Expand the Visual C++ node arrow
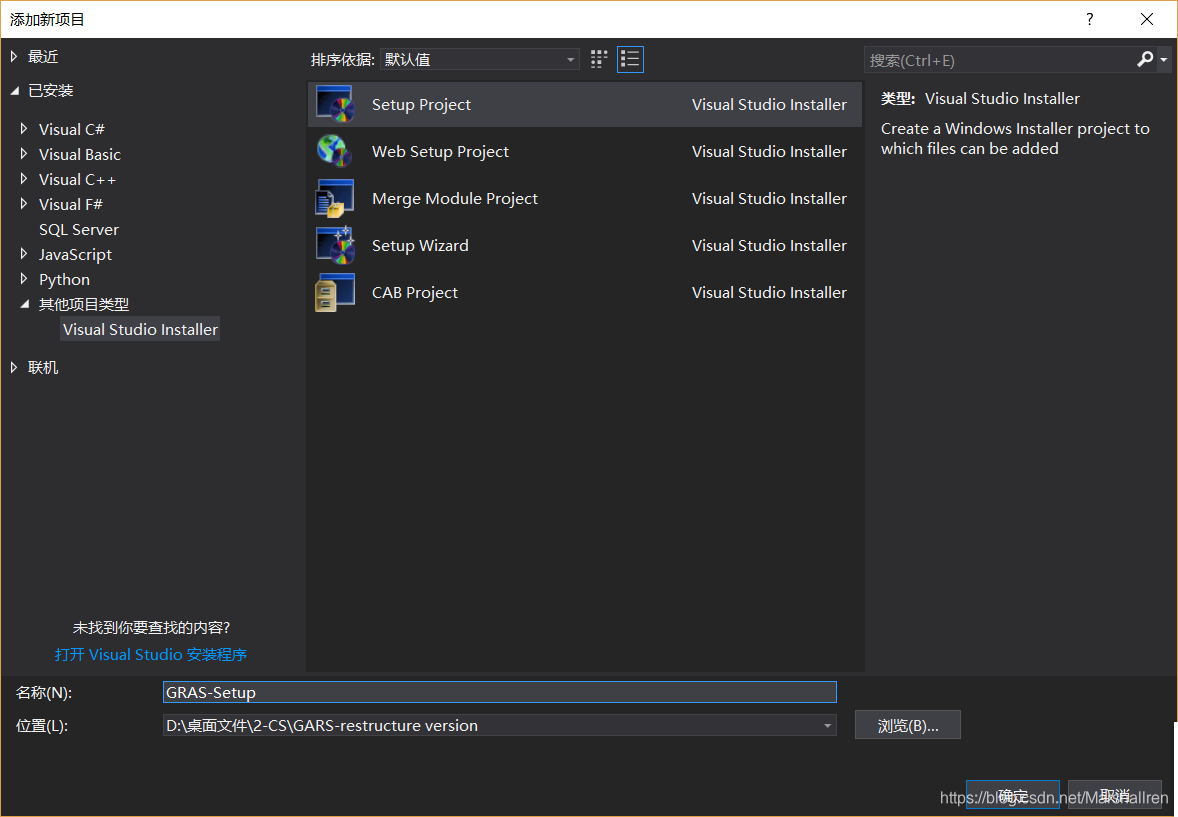The width and height of the screenshot is (1178, 817). point(24,179)
